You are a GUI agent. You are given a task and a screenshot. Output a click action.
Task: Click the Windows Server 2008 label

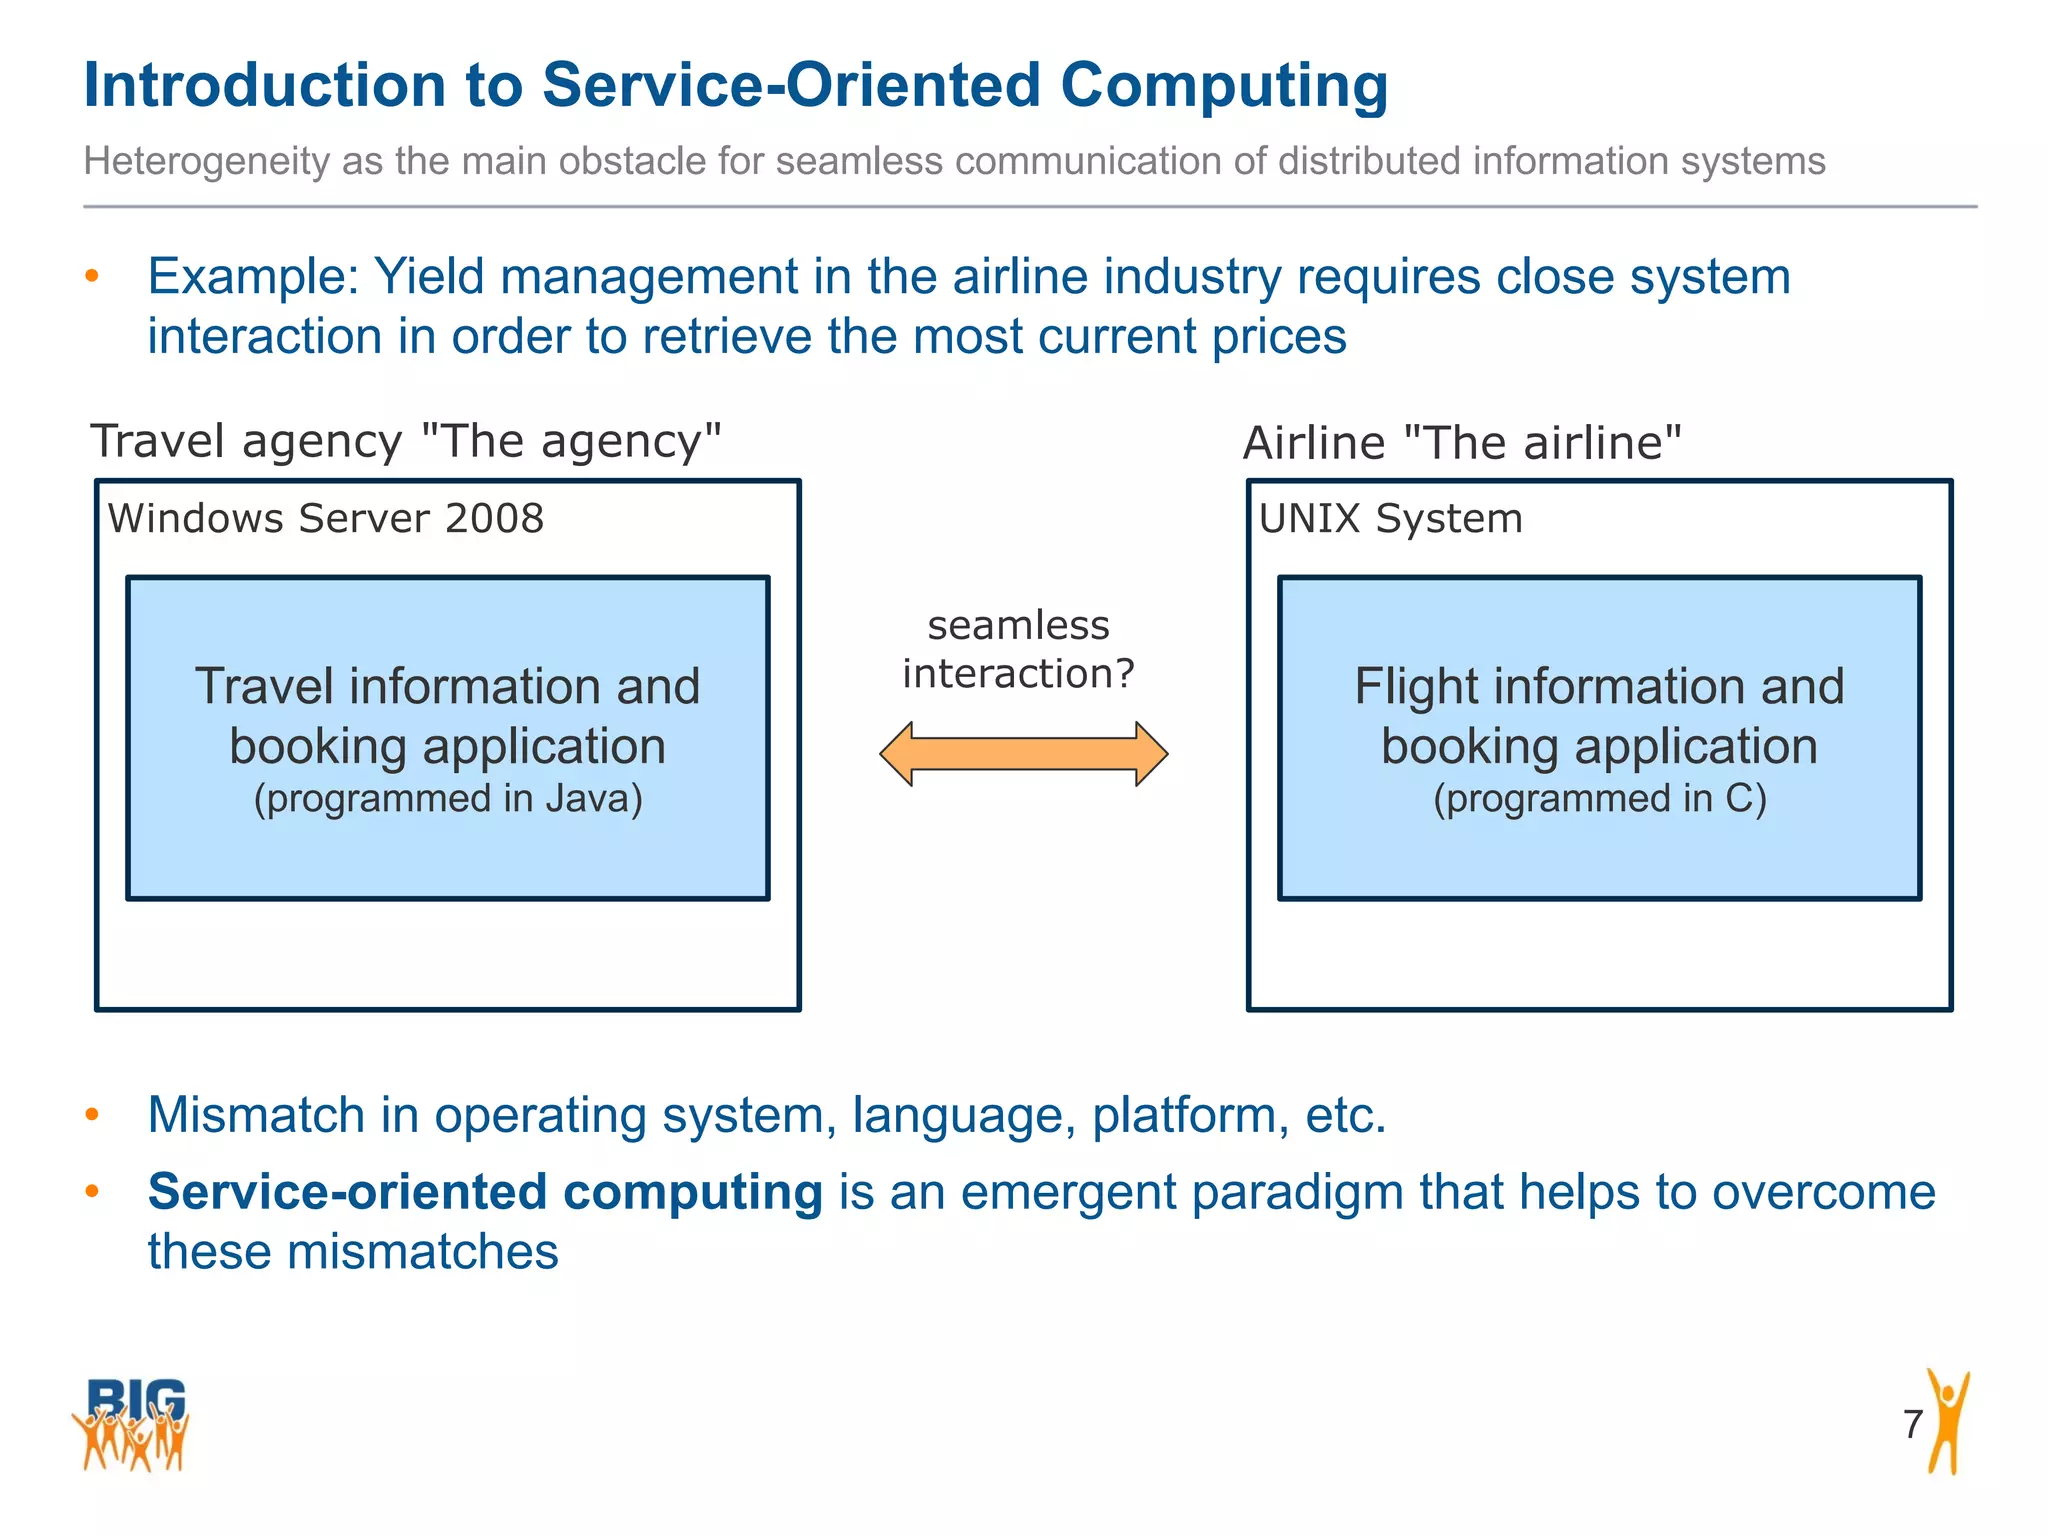[326, 519]
